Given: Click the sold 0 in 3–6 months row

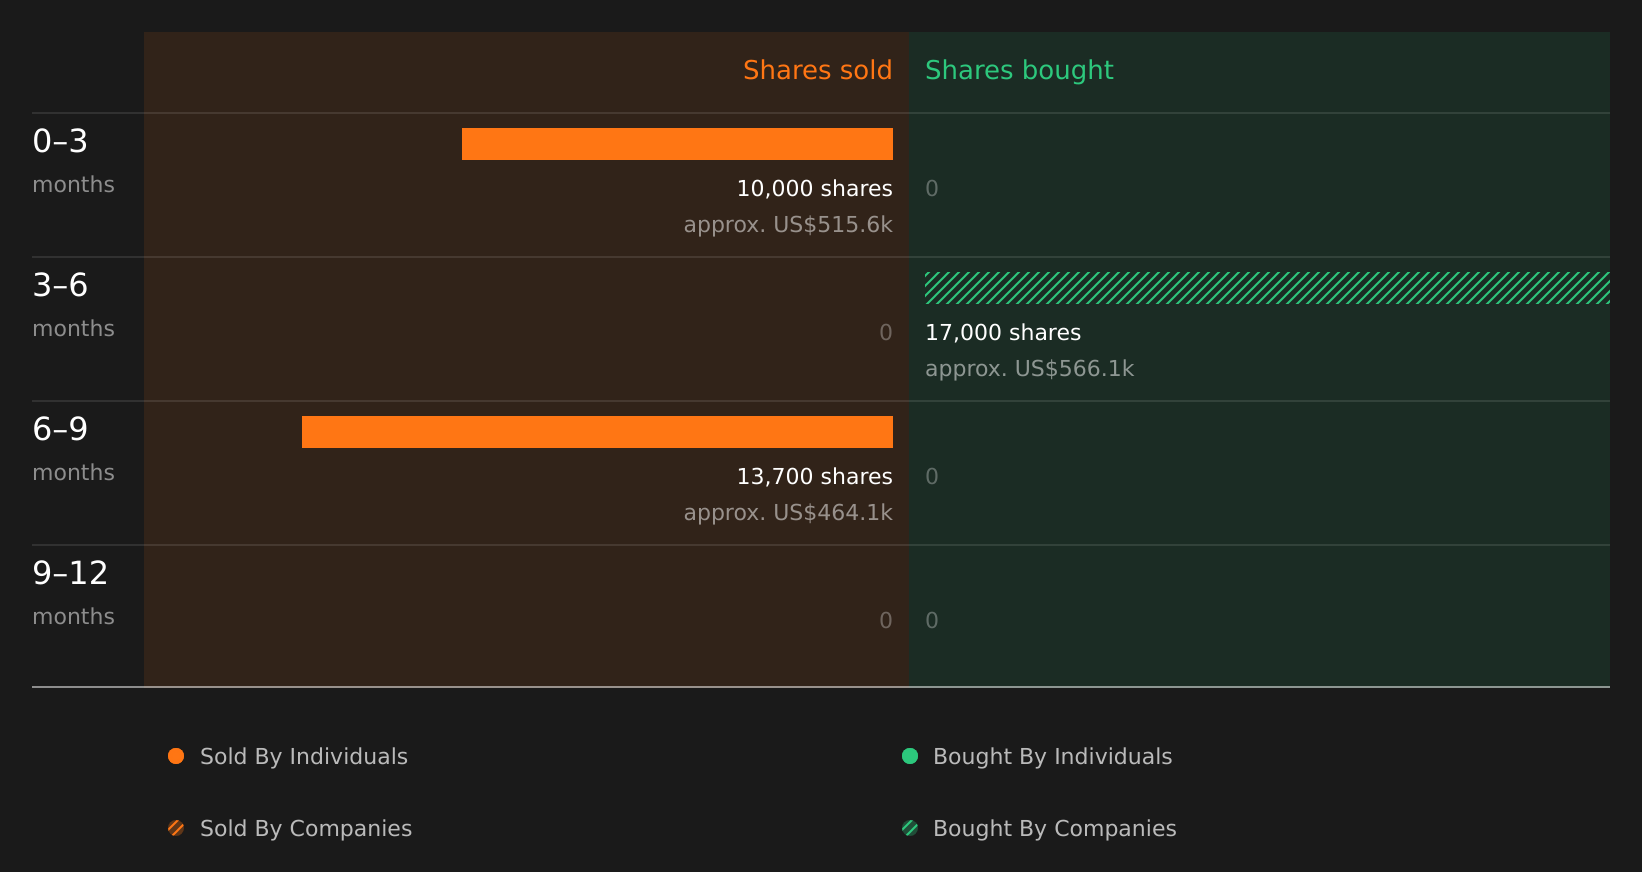Looking at the screenshot, I should click(886, 333).
